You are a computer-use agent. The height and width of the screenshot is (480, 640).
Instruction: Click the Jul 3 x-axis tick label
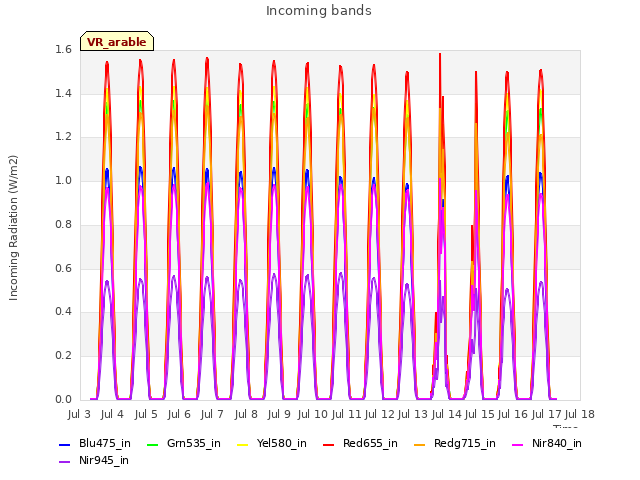click(x=79, y=414)
